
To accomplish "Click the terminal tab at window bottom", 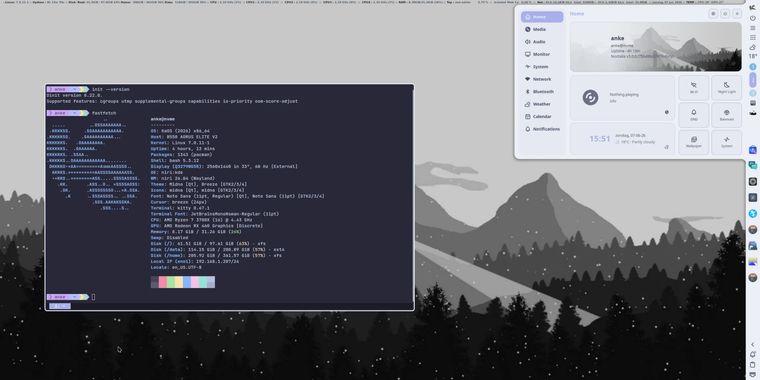I will tap(60, 306).
